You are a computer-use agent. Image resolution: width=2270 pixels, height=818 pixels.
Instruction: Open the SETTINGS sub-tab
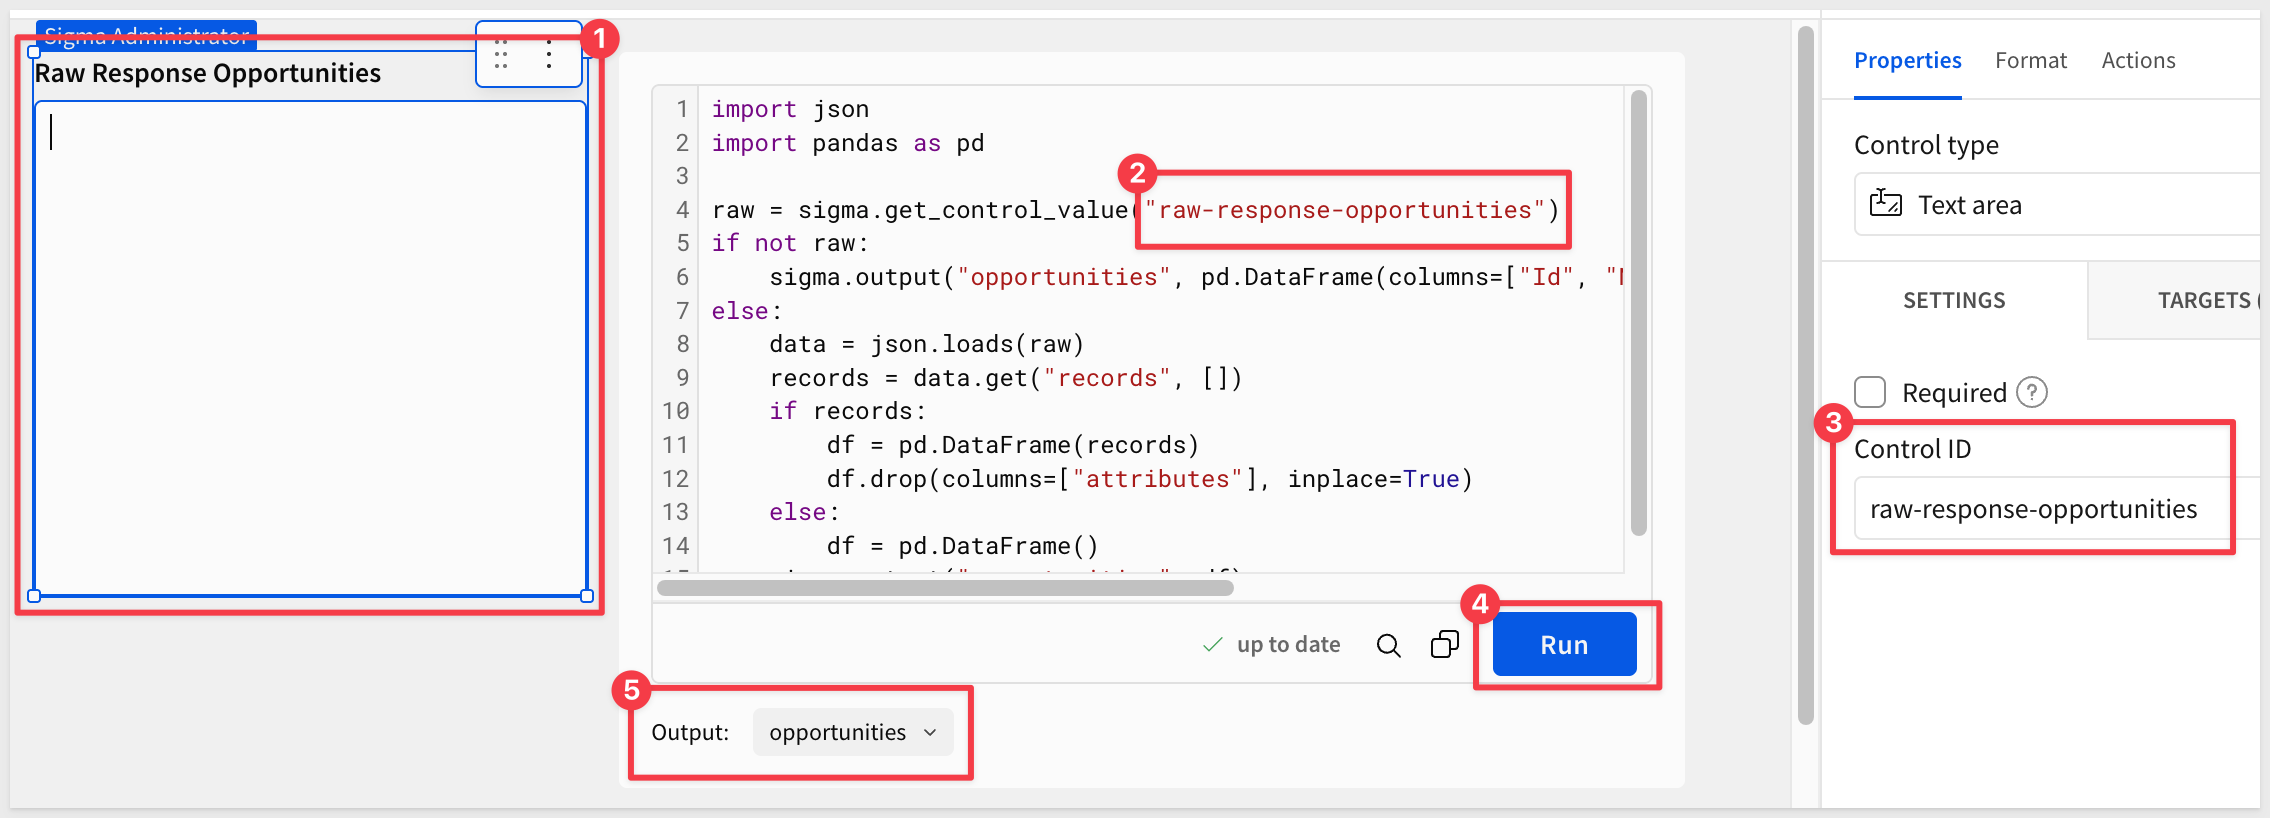tap(1954, 301)
